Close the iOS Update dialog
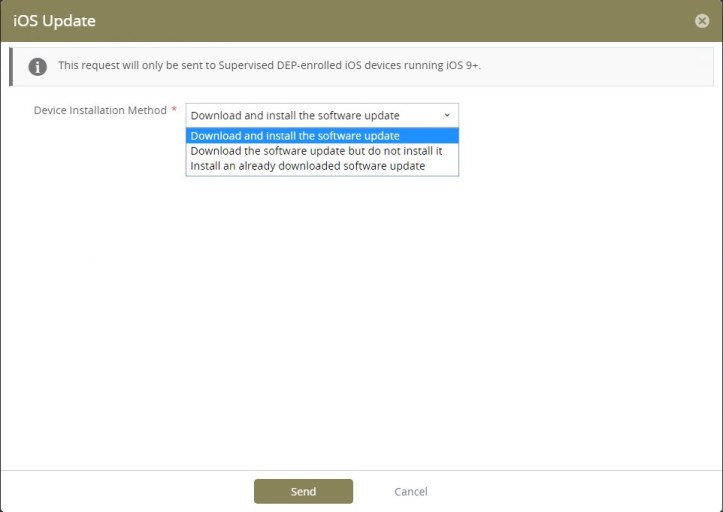The width and height of the screenshot is (723, 512). click(x=701, y=21)
